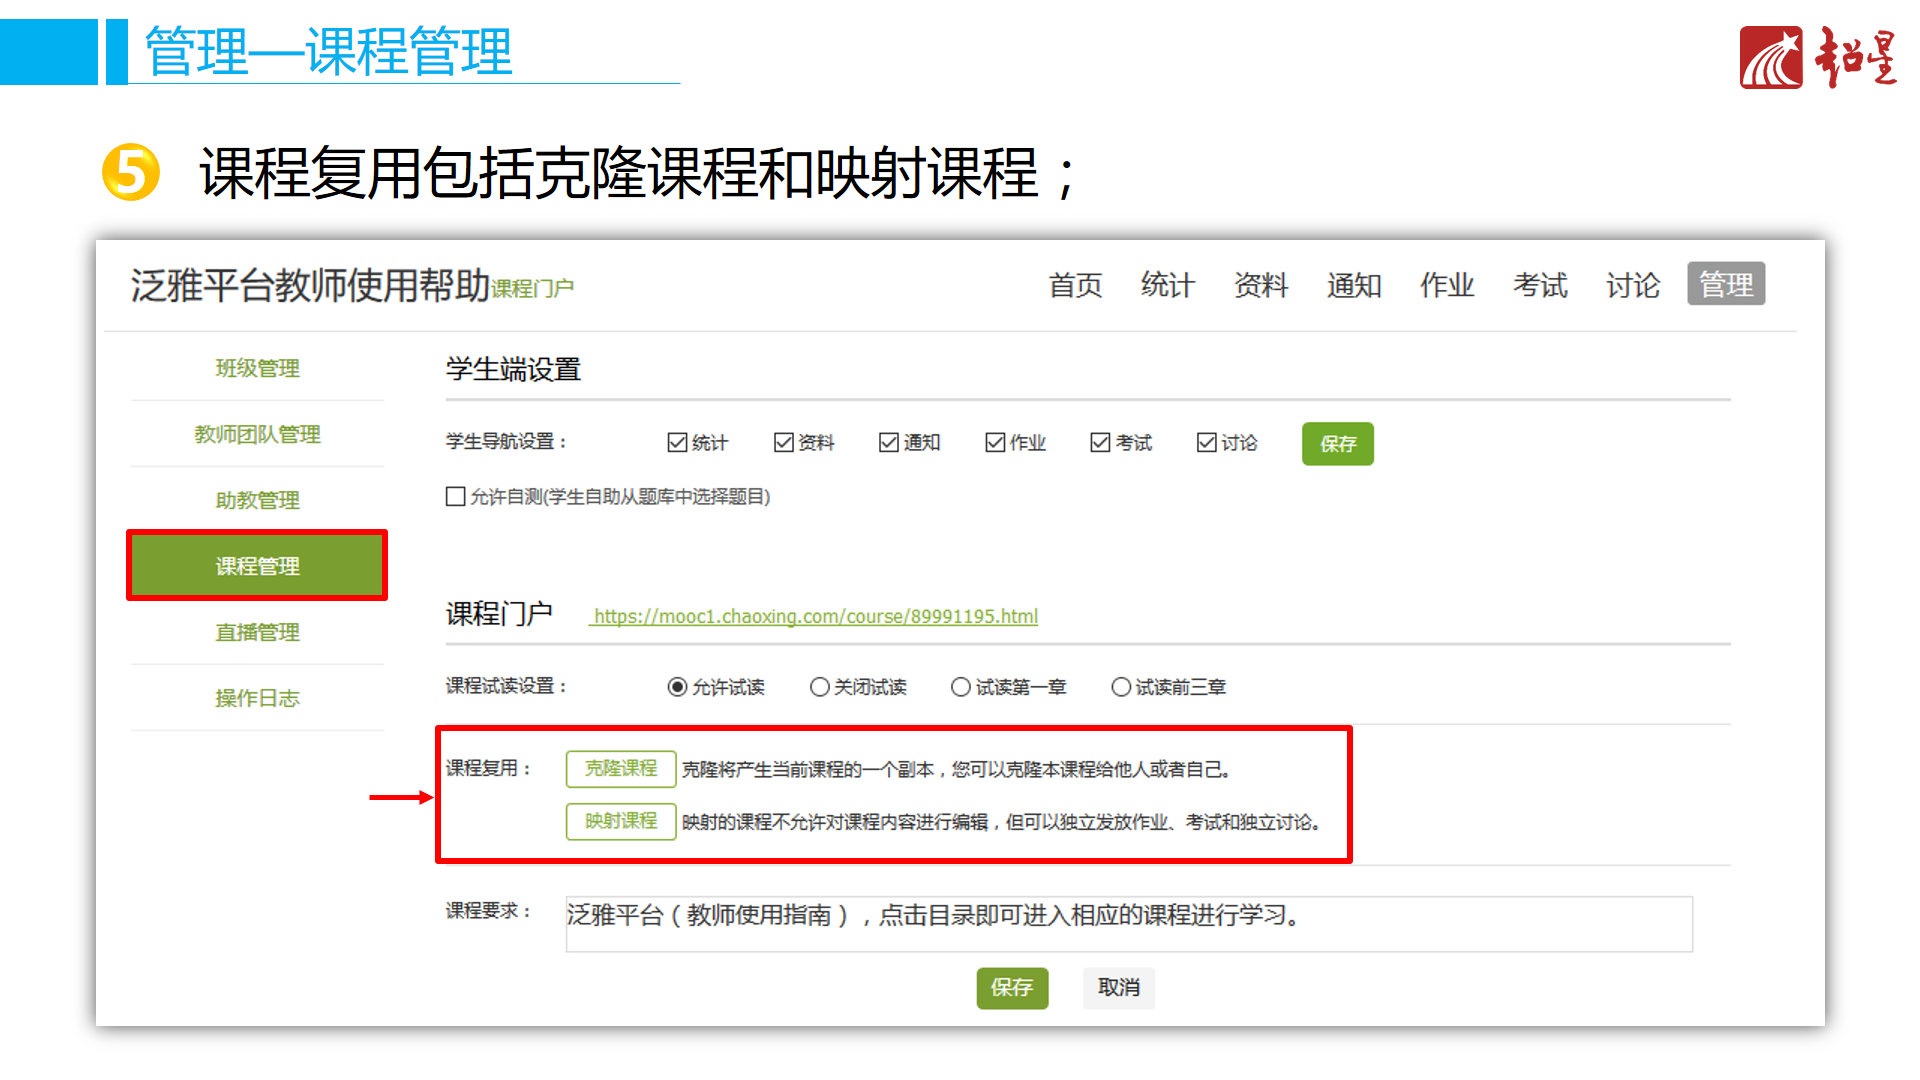Open the course portal chaoxing link
Screen dimensions: 1920x1080
click(815, 617)
